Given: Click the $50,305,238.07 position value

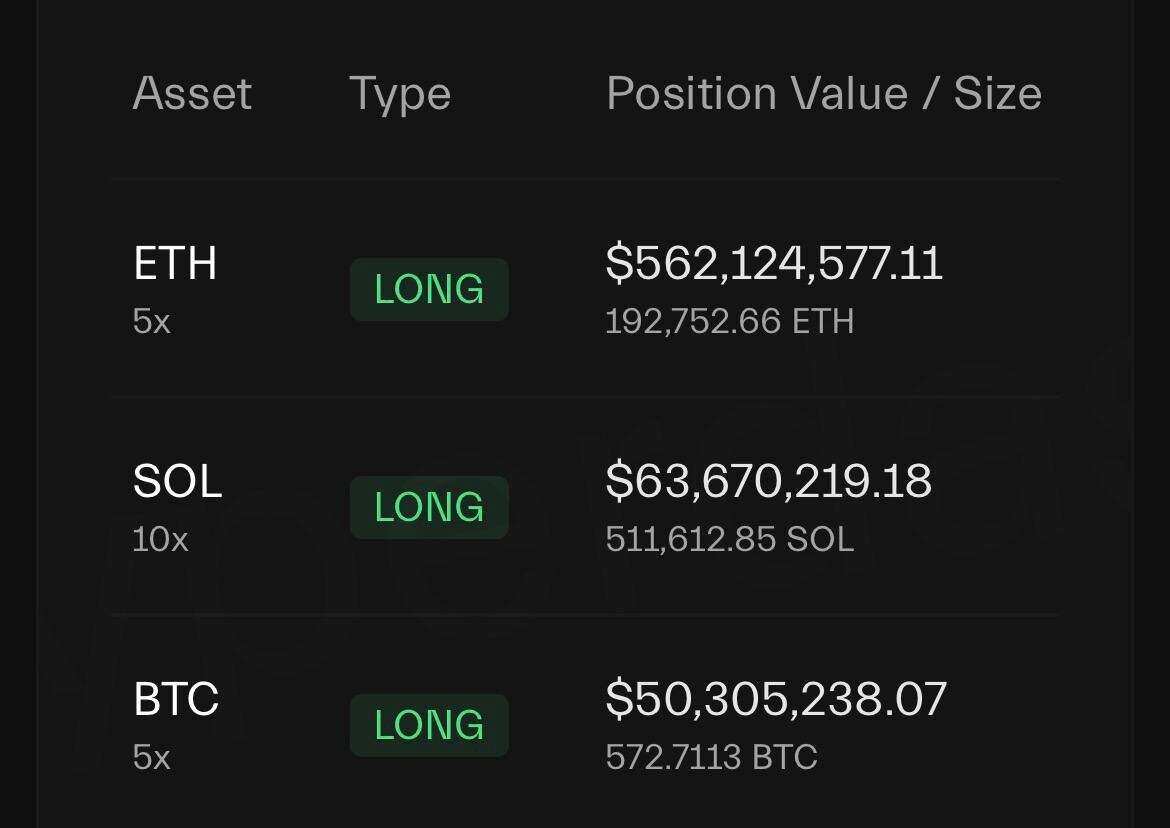Looking at the screenshot, I should (776, 699).
